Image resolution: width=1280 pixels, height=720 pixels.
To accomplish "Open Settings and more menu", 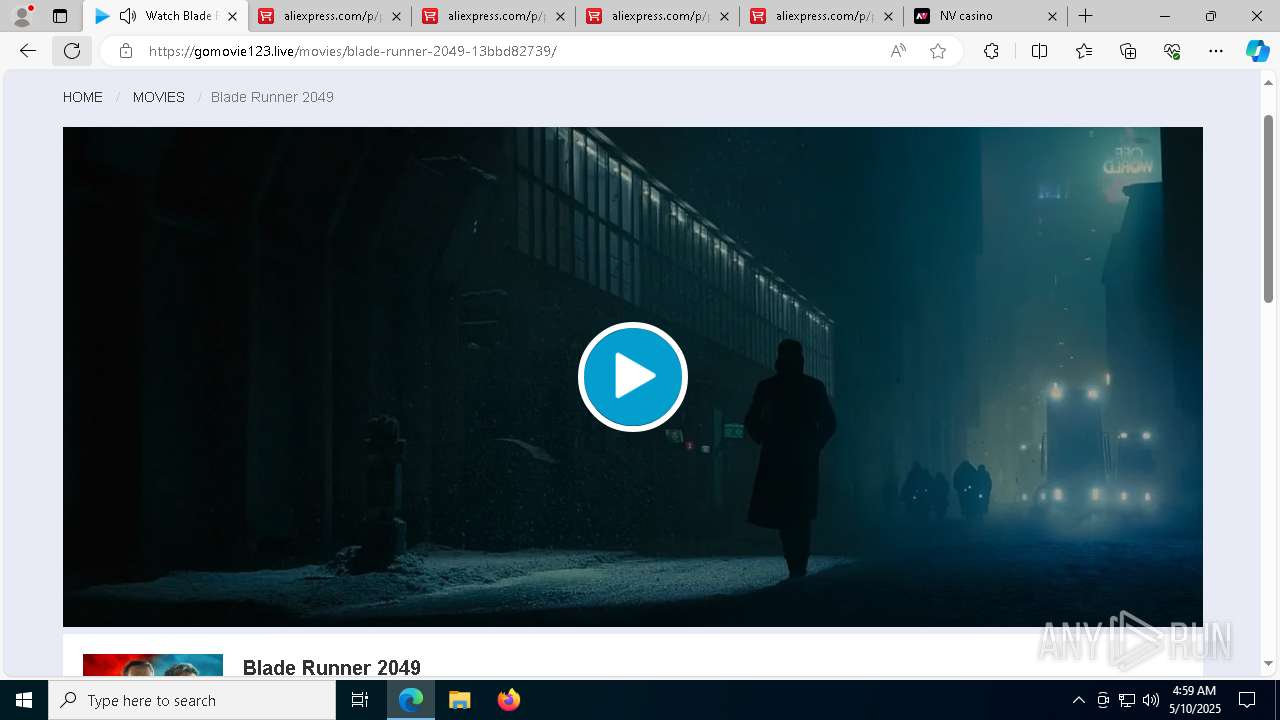I will coord(1216,51).
